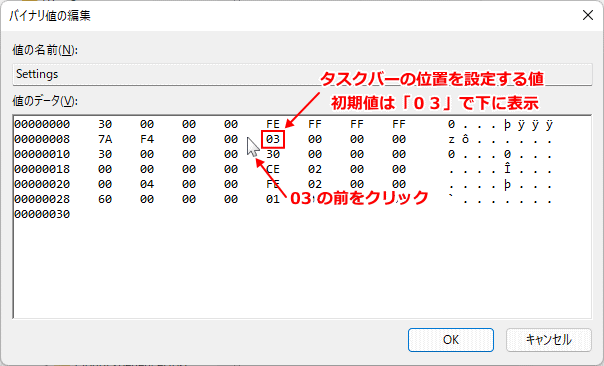Click offset label 00000000
This screenshot has height=366, width=604.
pyautogui.click(x=42, y=124)
